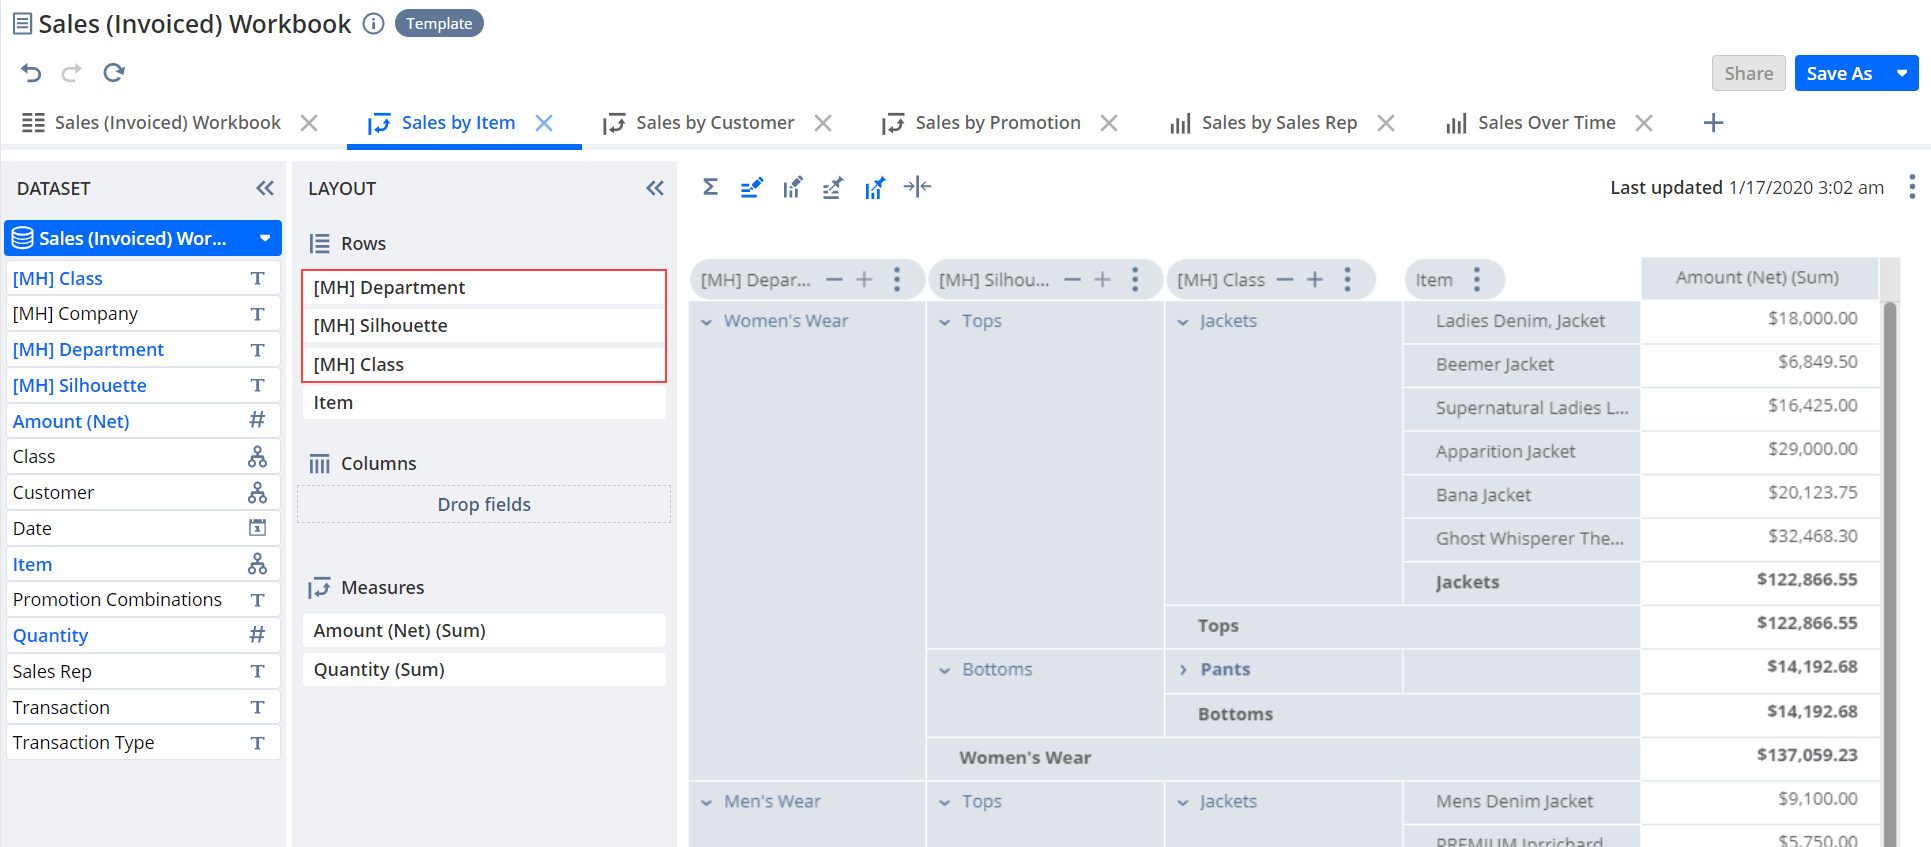Close the Sales Over Time tab

1644,123
